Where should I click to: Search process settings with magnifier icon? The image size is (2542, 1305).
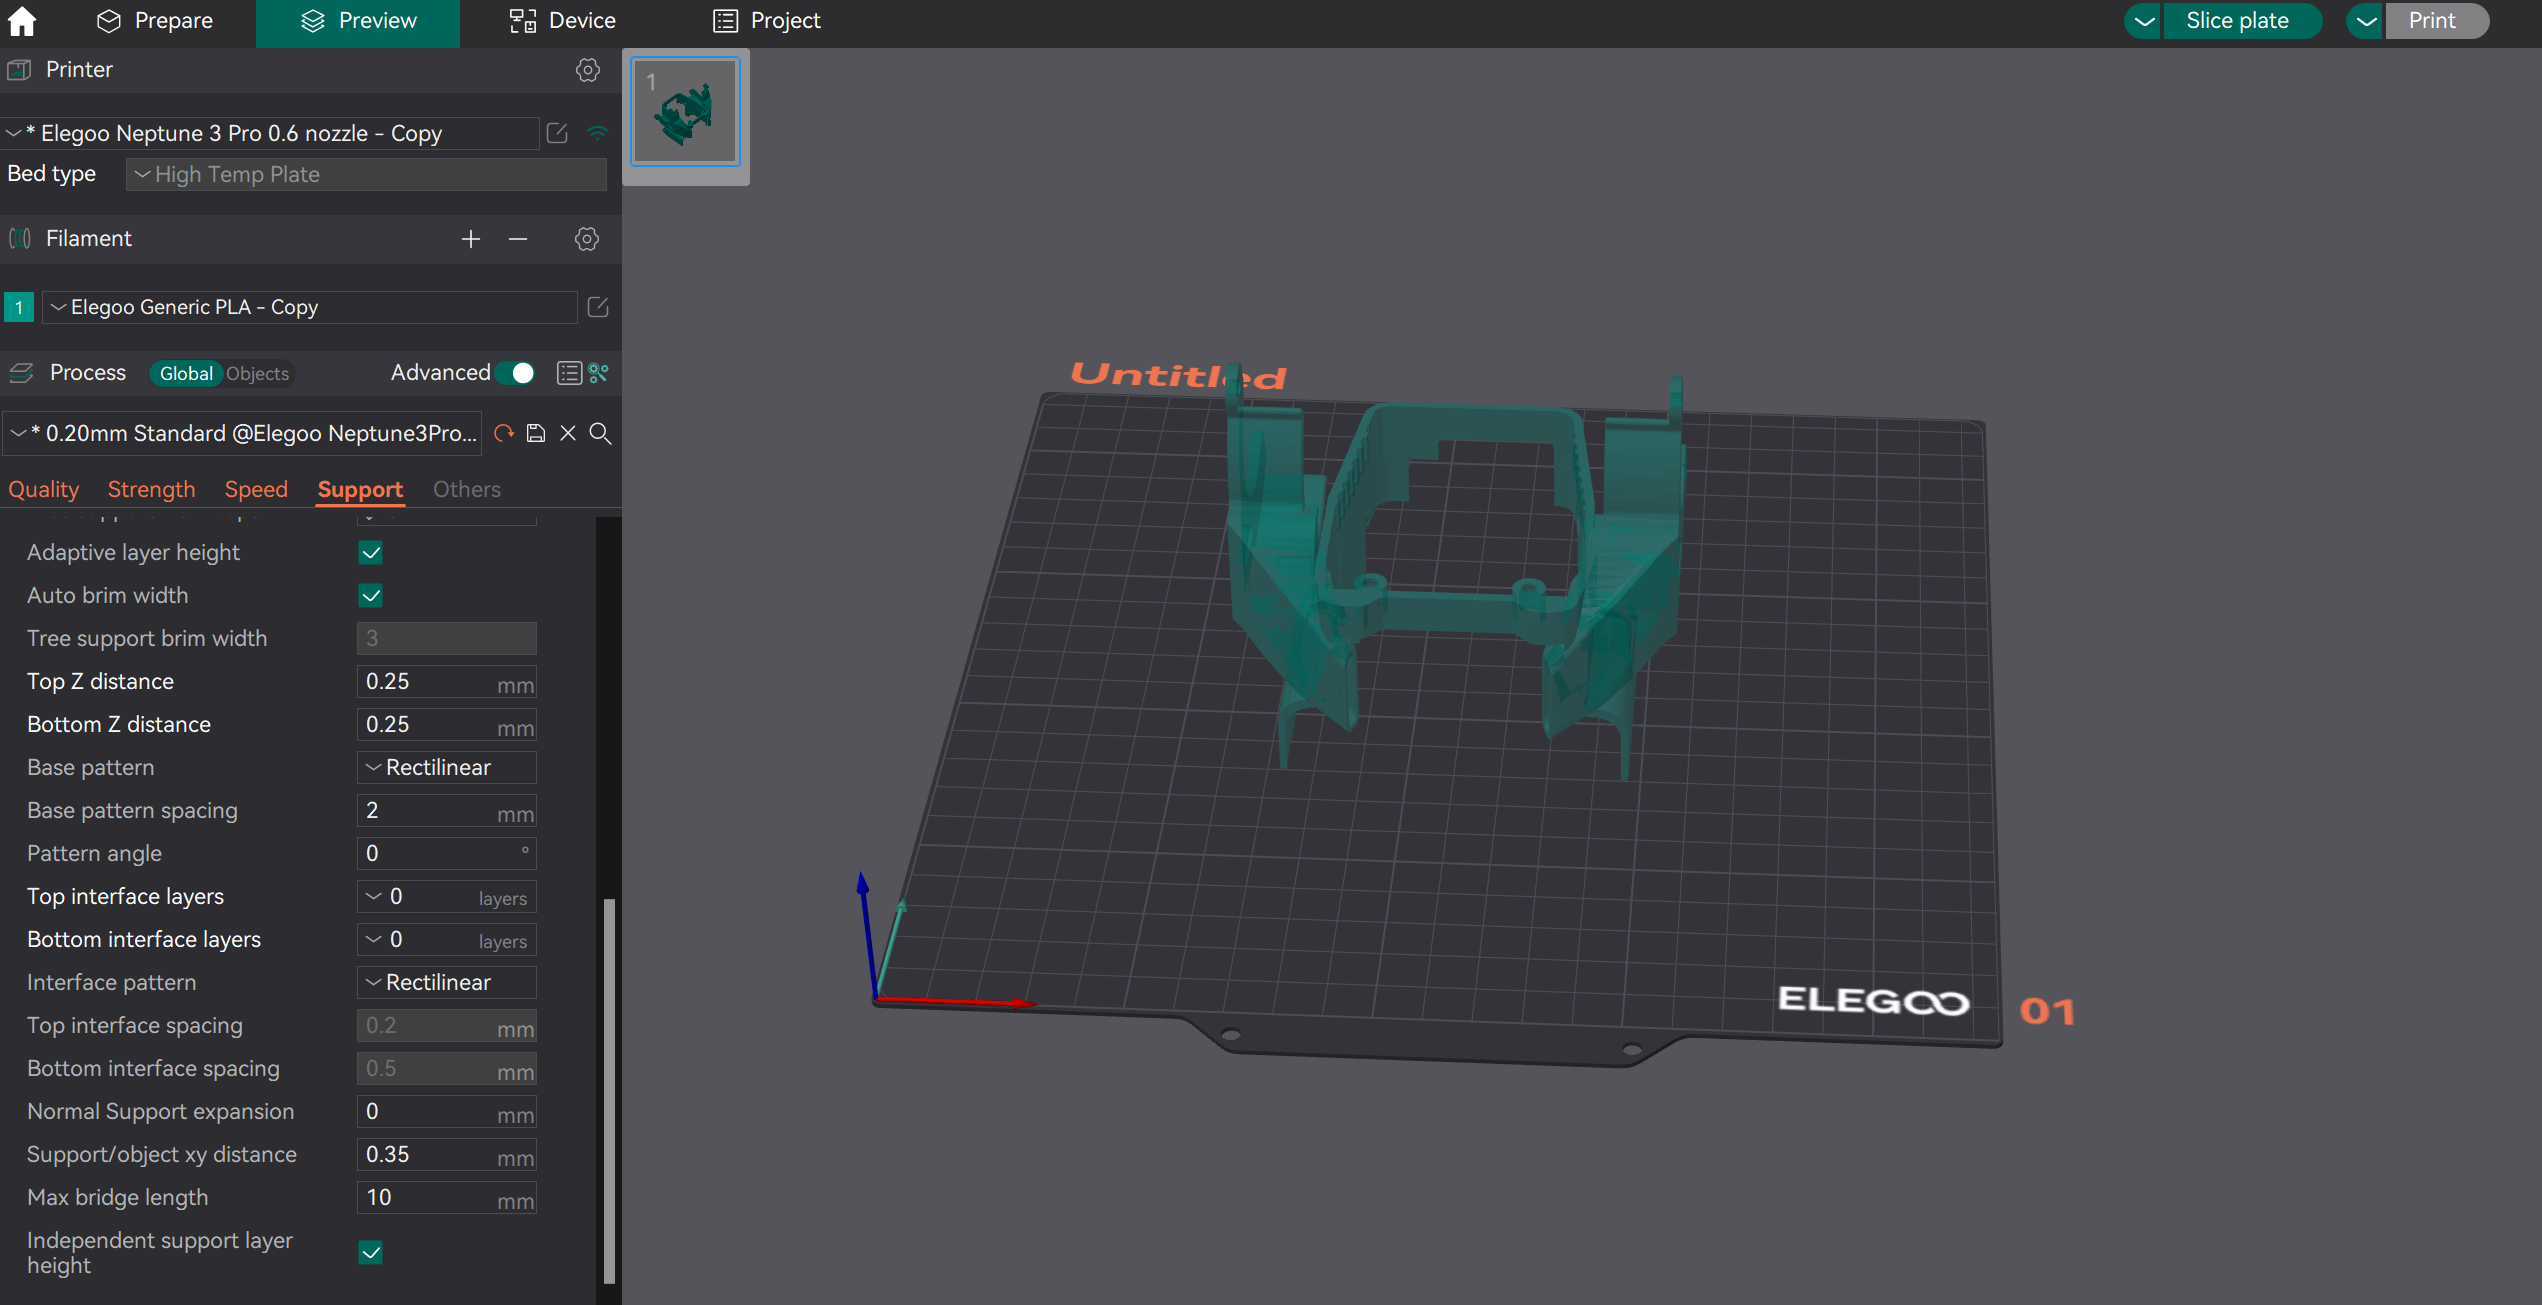(x=600, y=433)
